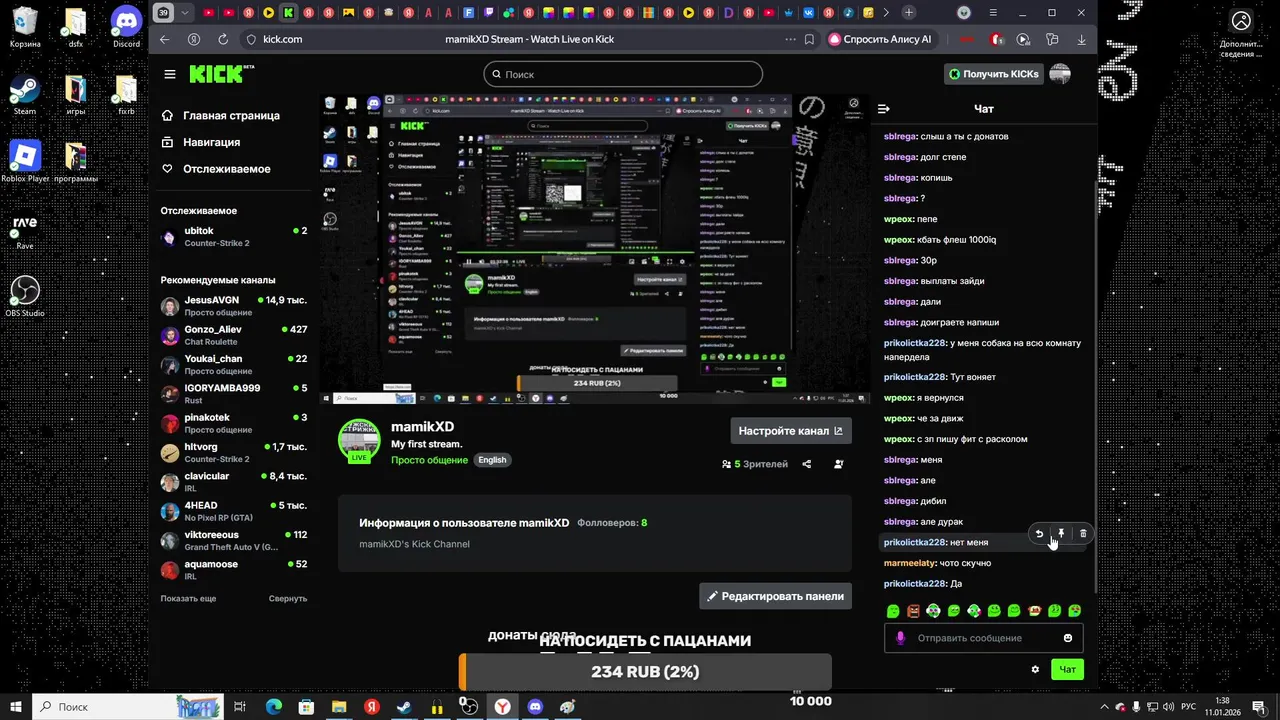Click the Настройте канал button

[x=791, y=431]
